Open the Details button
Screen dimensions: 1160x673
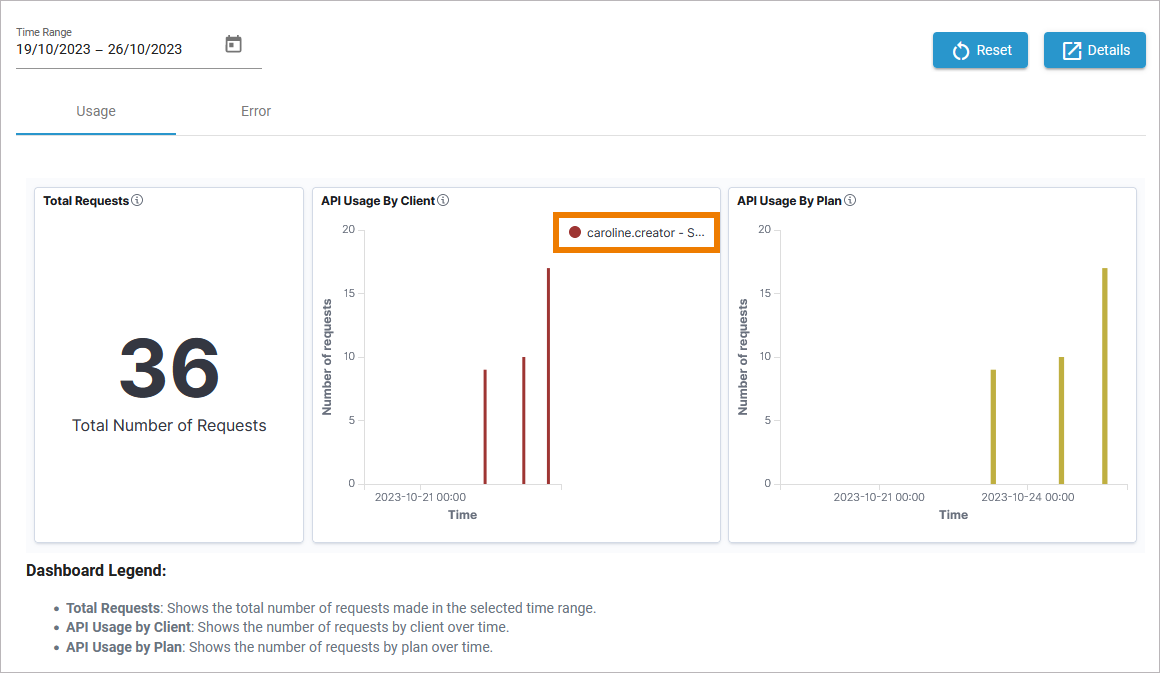click(x=1094, y=50)
